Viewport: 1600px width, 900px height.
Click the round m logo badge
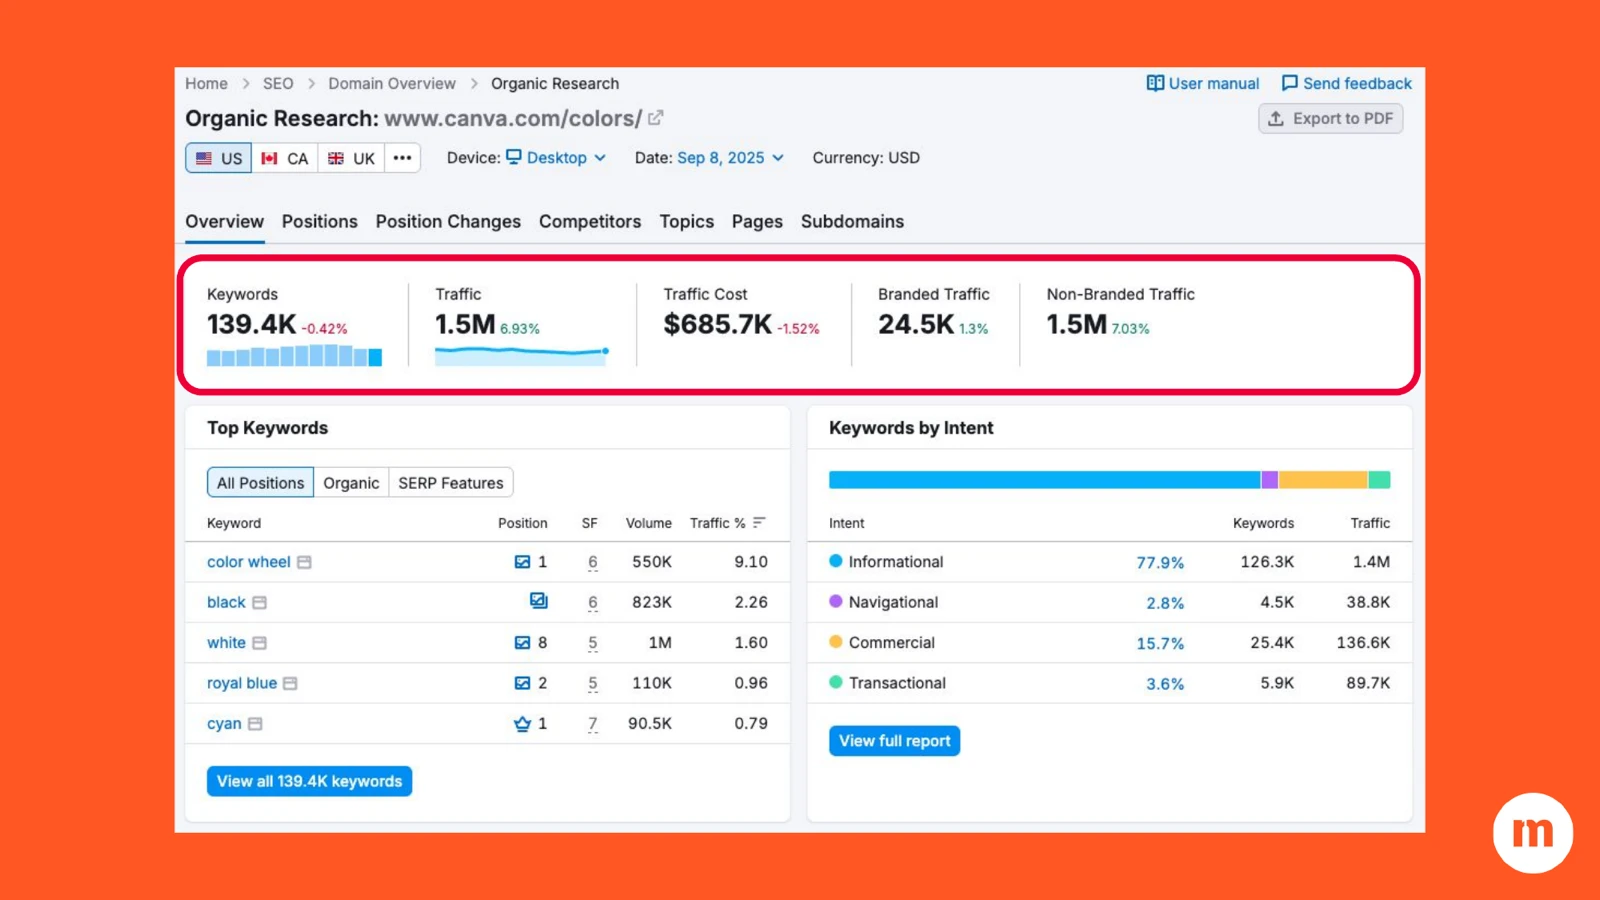click(1533, 833)
